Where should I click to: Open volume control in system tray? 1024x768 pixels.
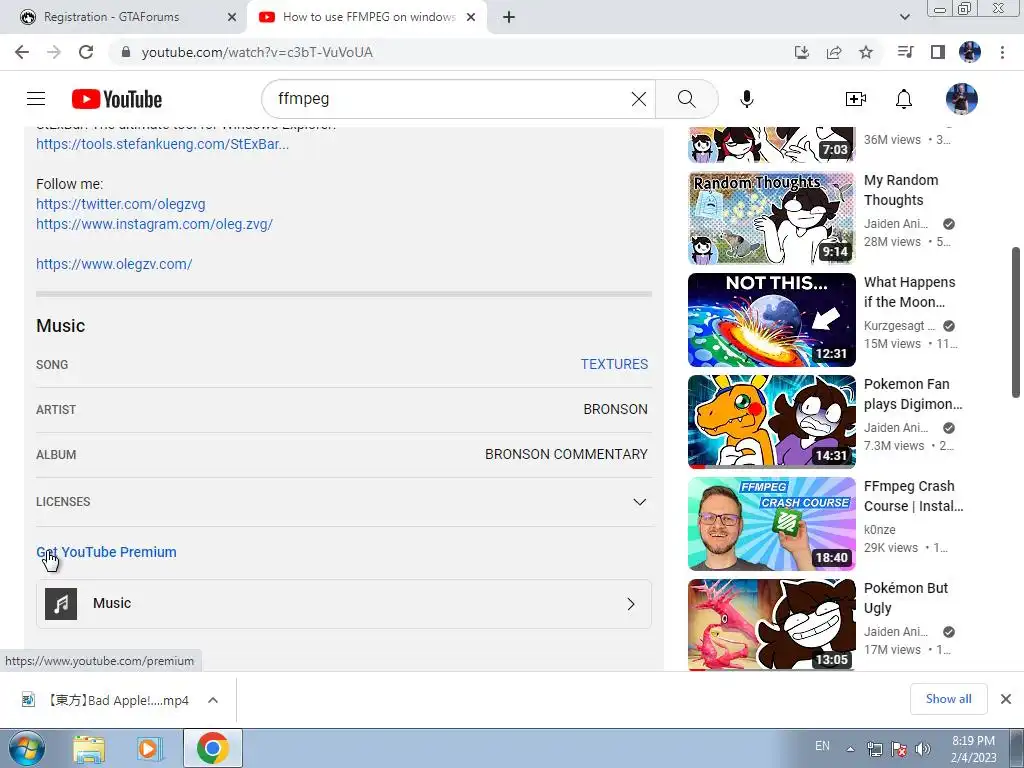point(922,749)
